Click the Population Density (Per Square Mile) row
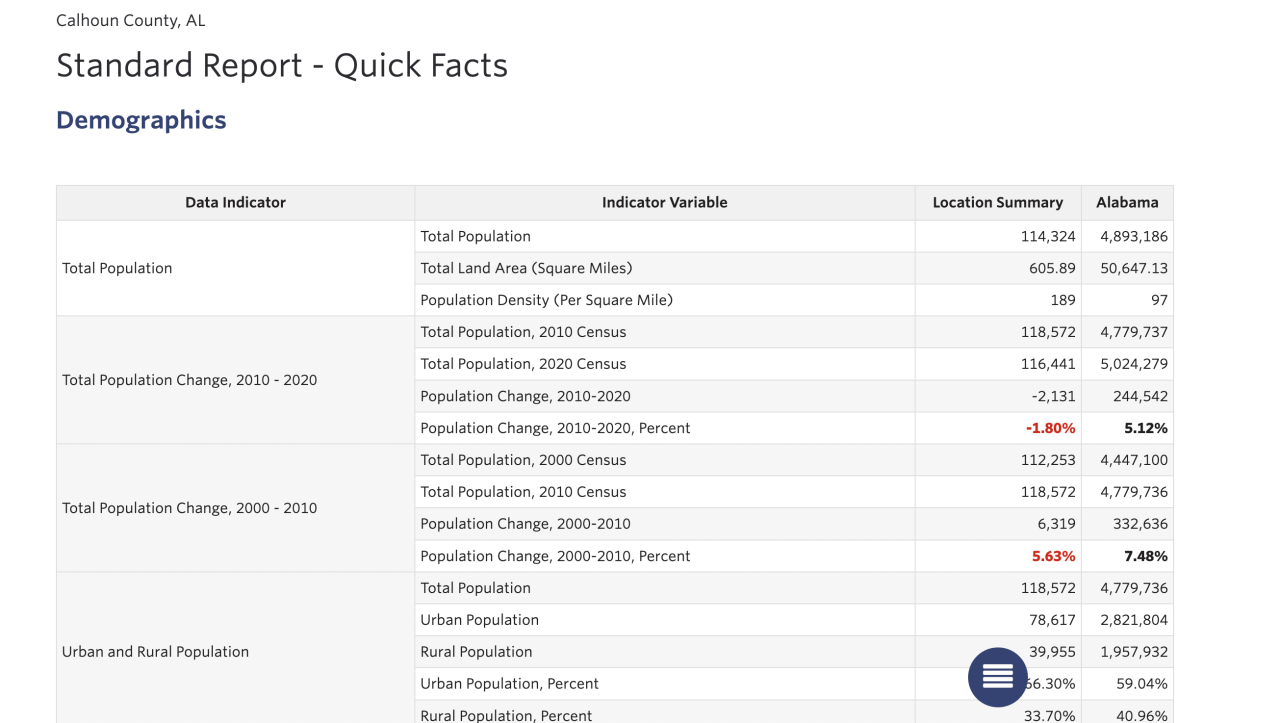 pos(546,300)
